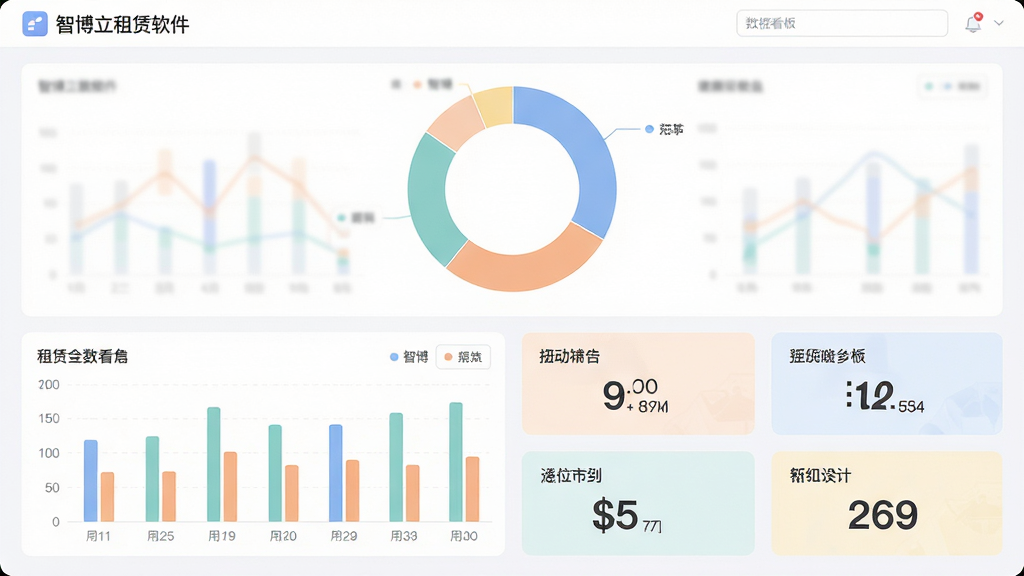1024x576 pixels.
Task: Toggle the orange legend dot above the donut
Action: [417, 84]
